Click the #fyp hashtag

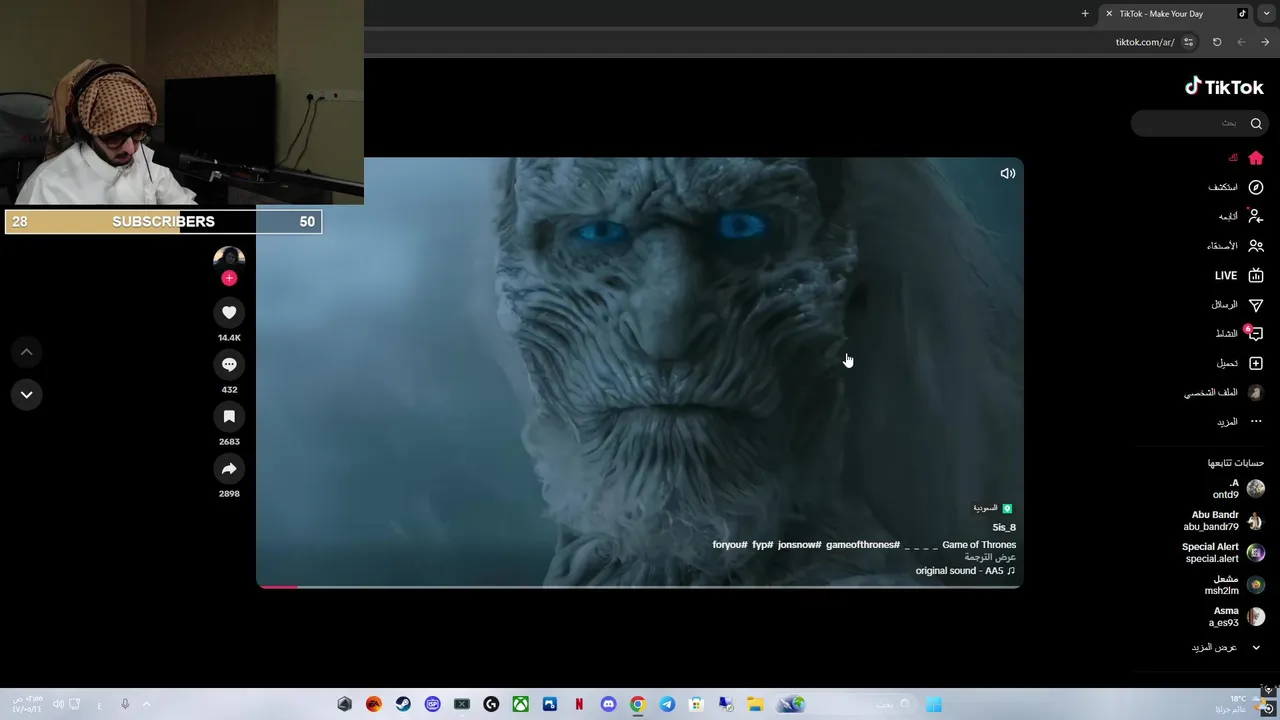pos(763,545)
